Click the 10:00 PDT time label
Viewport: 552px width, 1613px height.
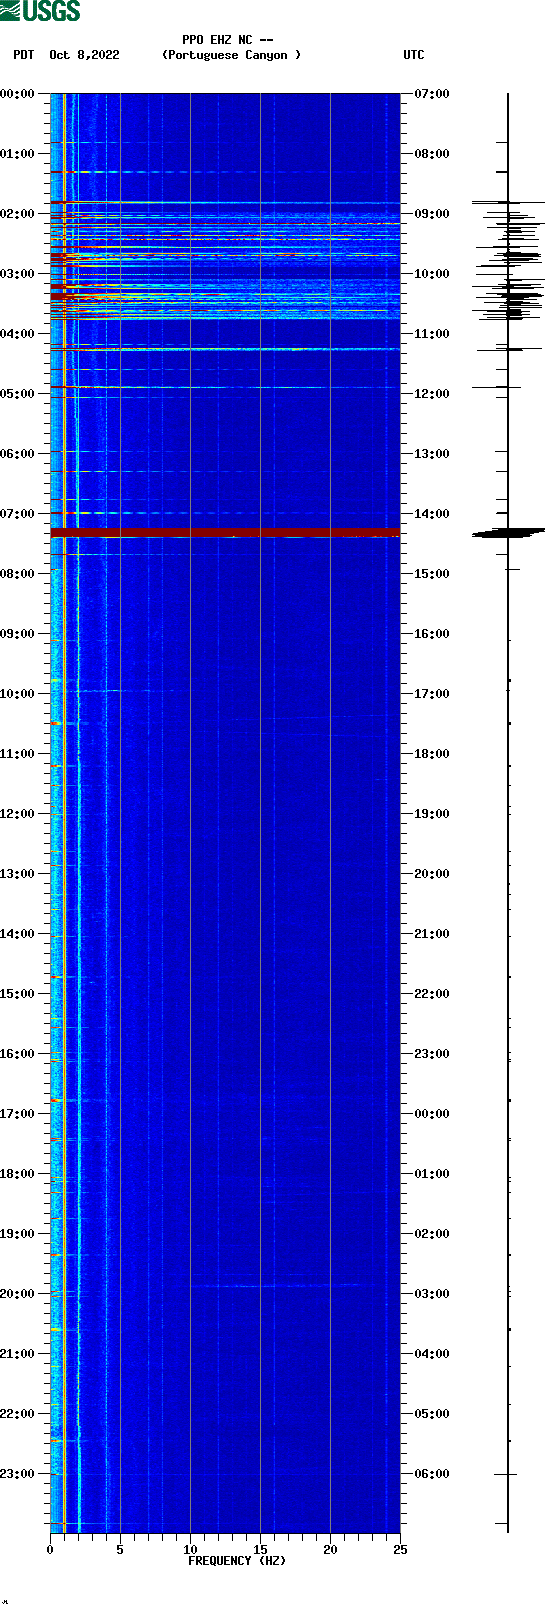pyautogui.click(x=18, y=694)
